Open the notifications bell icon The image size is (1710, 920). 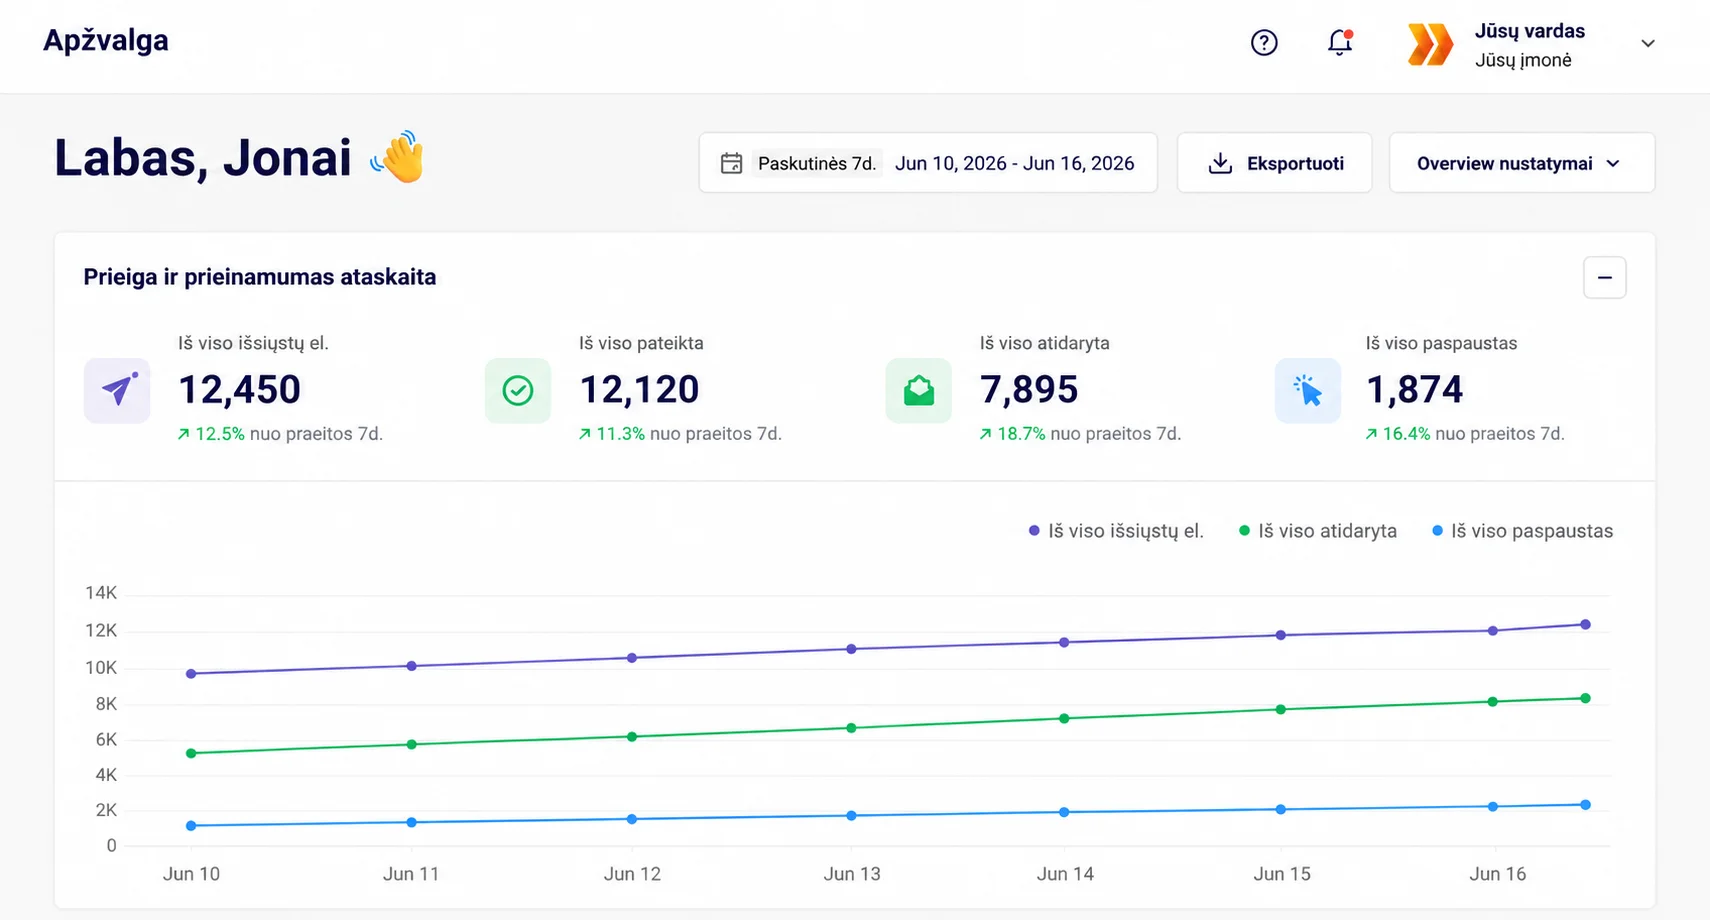[x=1340, y=43]
